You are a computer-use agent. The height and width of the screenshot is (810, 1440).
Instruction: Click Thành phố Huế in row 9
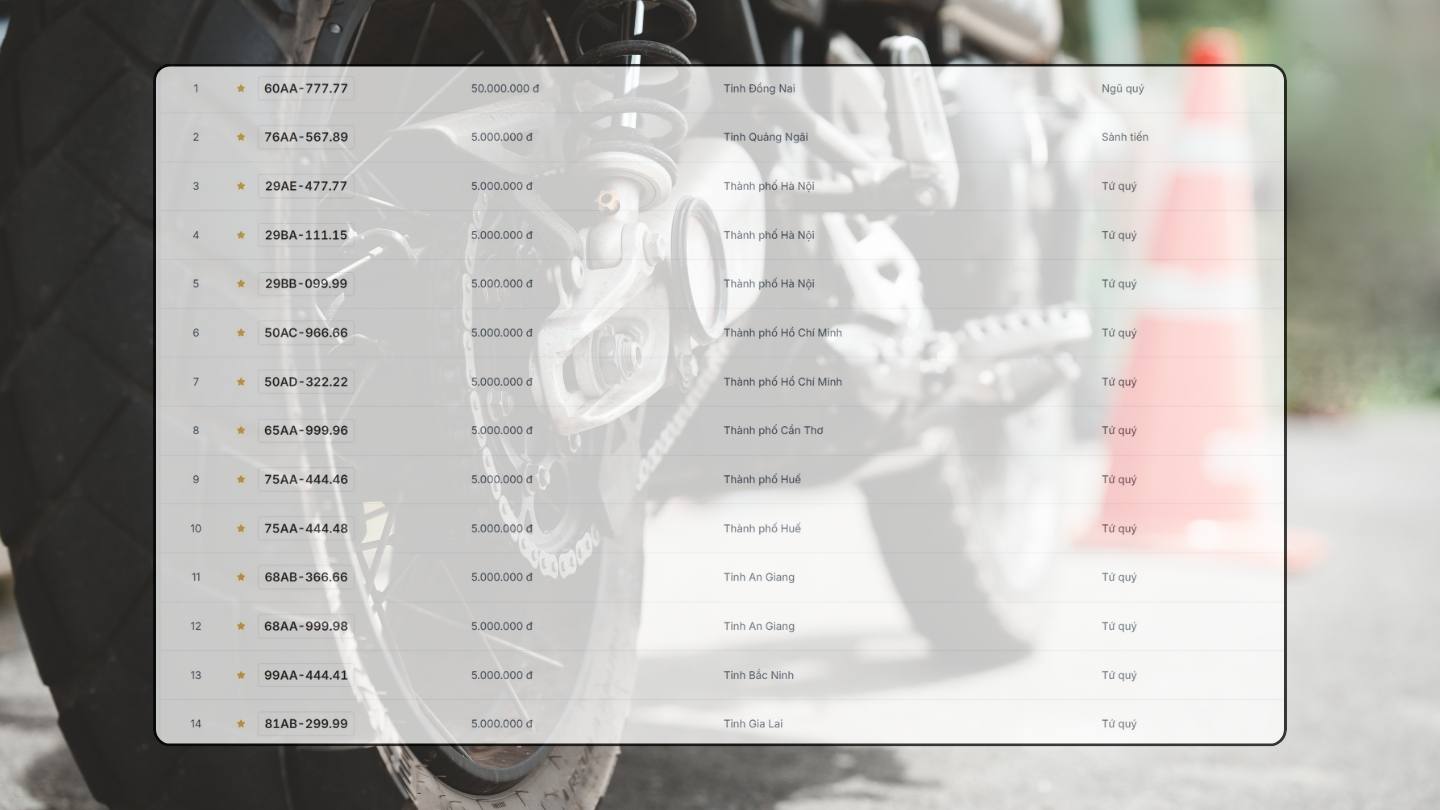pos(763,480)
